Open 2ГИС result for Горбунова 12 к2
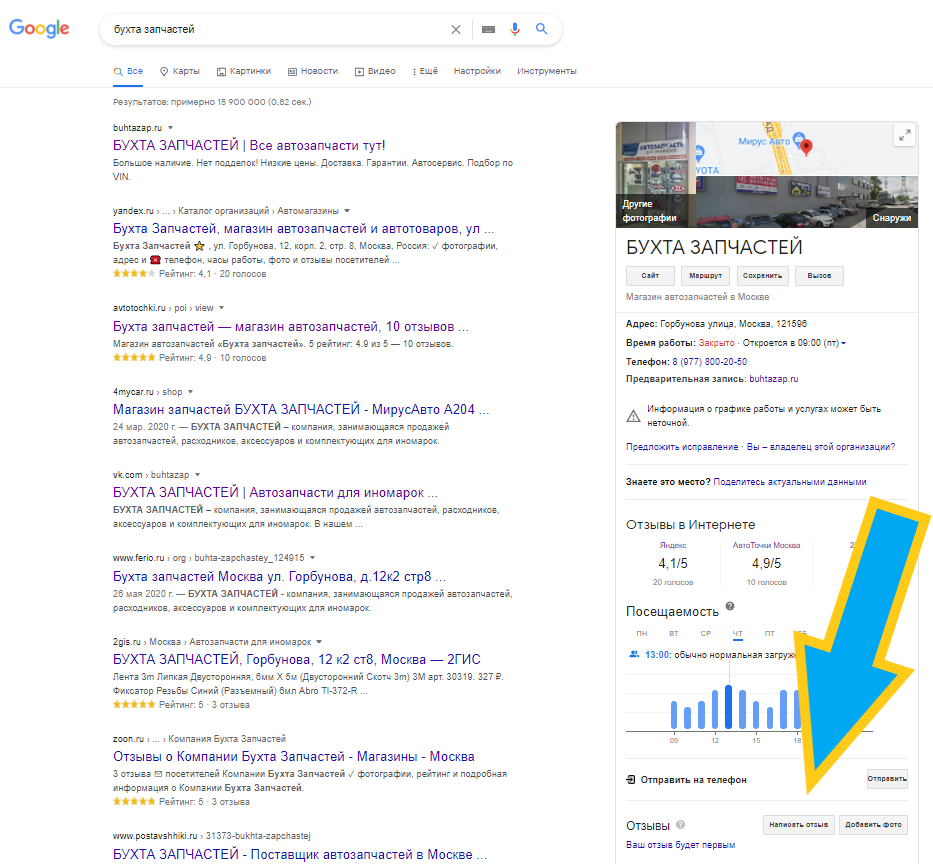Screen dimensions: 933x864 pos(297,659)
